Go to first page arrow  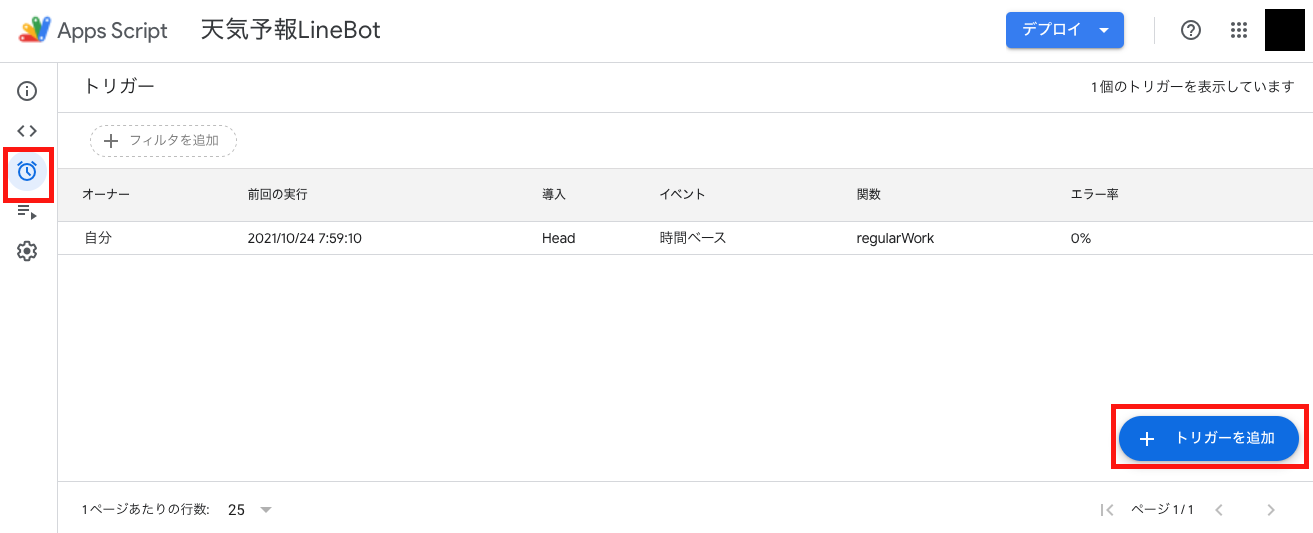tap(1106, 510)
